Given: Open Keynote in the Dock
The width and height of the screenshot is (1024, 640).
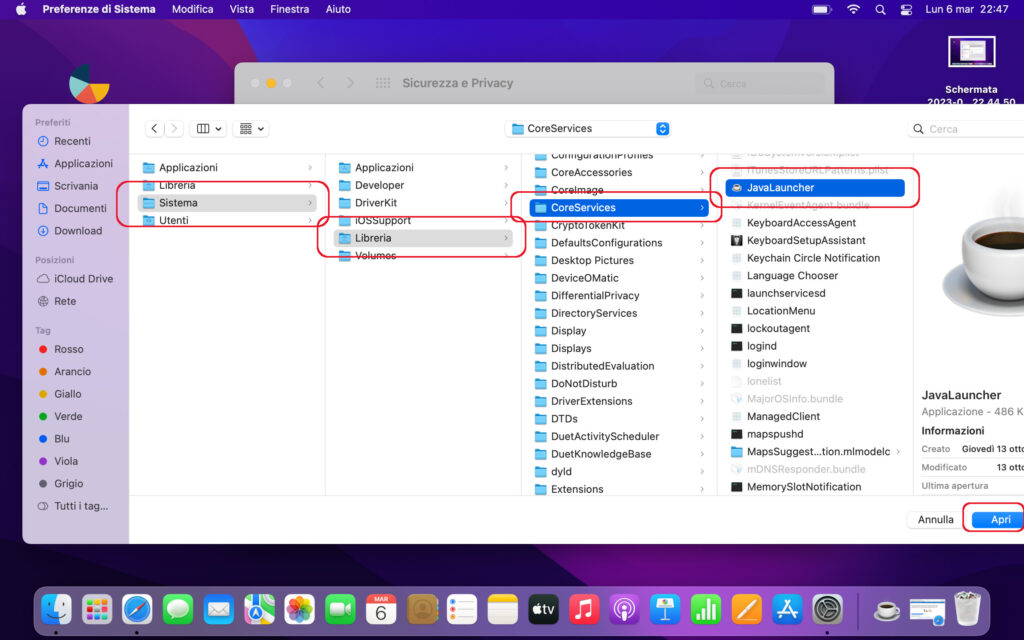Looking at the screenshot, I should pos(665,610).
